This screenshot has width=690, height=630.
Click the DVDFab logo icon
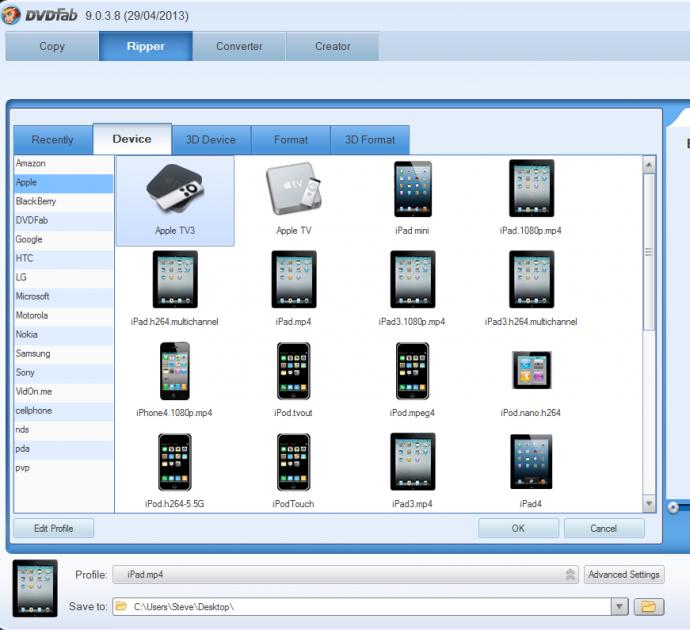11,15
